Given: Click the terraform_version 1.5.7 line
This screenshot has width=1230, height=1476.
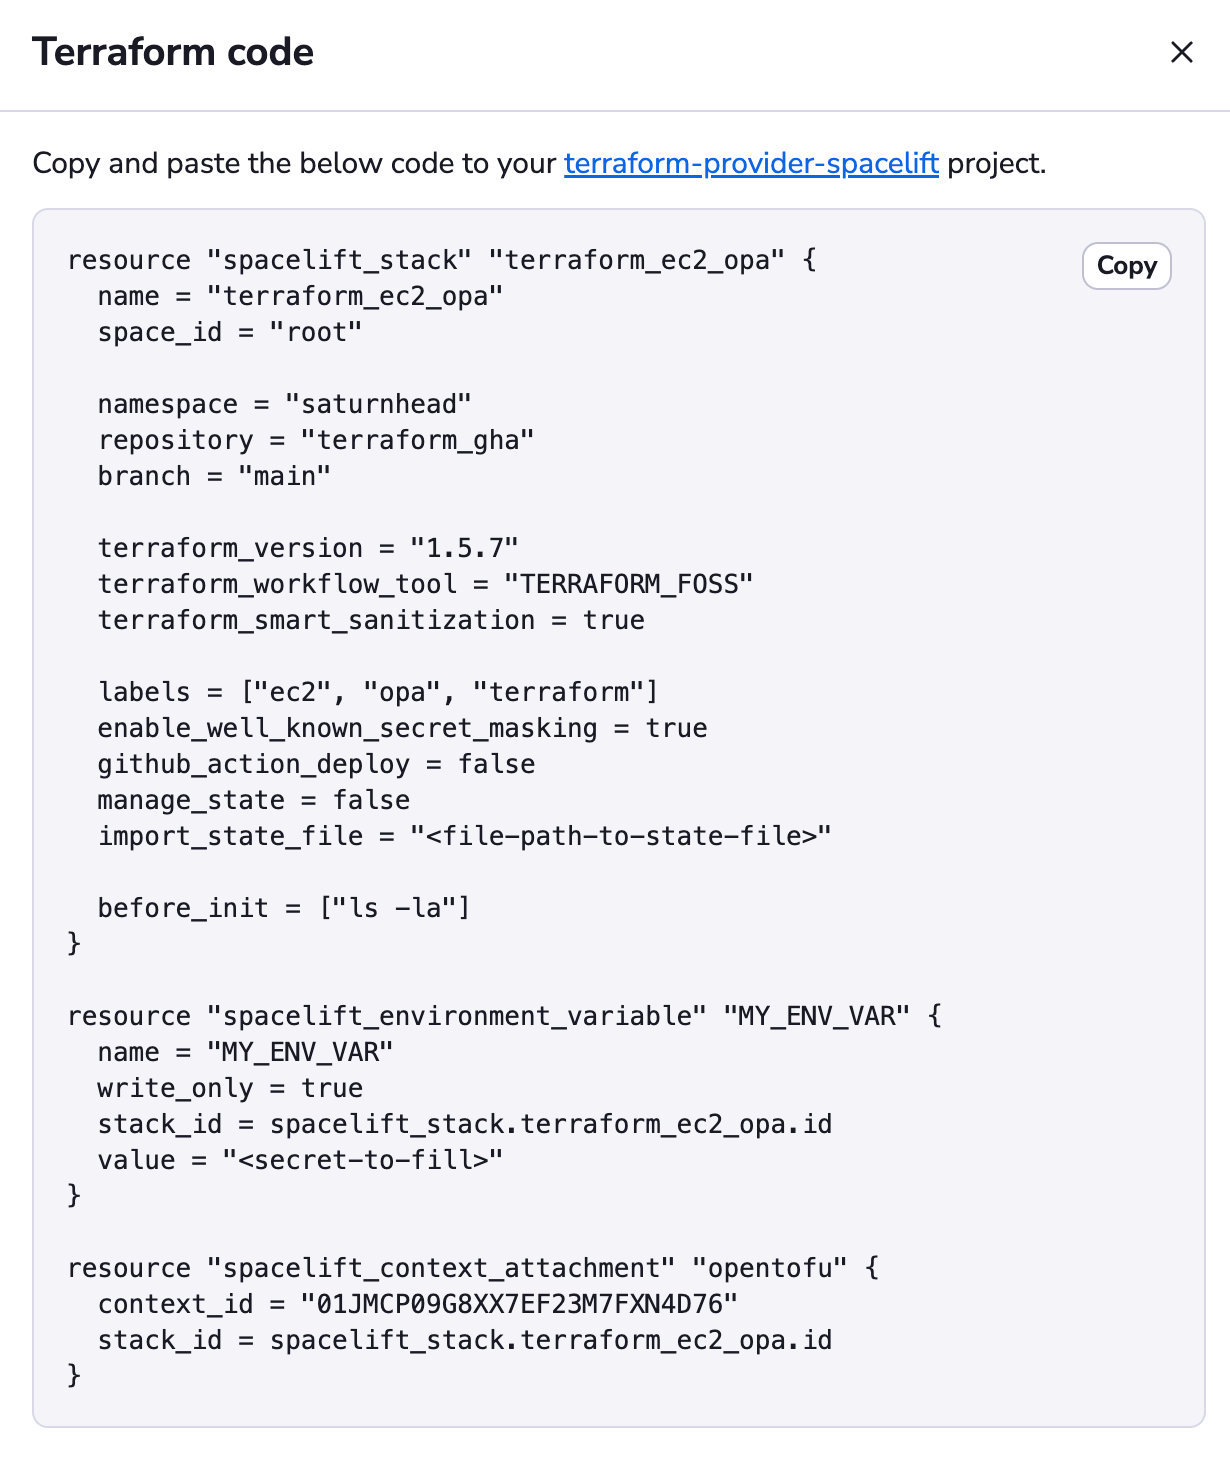Looking at the screenshot, I should pyautogui.click(x=308, y=548).
